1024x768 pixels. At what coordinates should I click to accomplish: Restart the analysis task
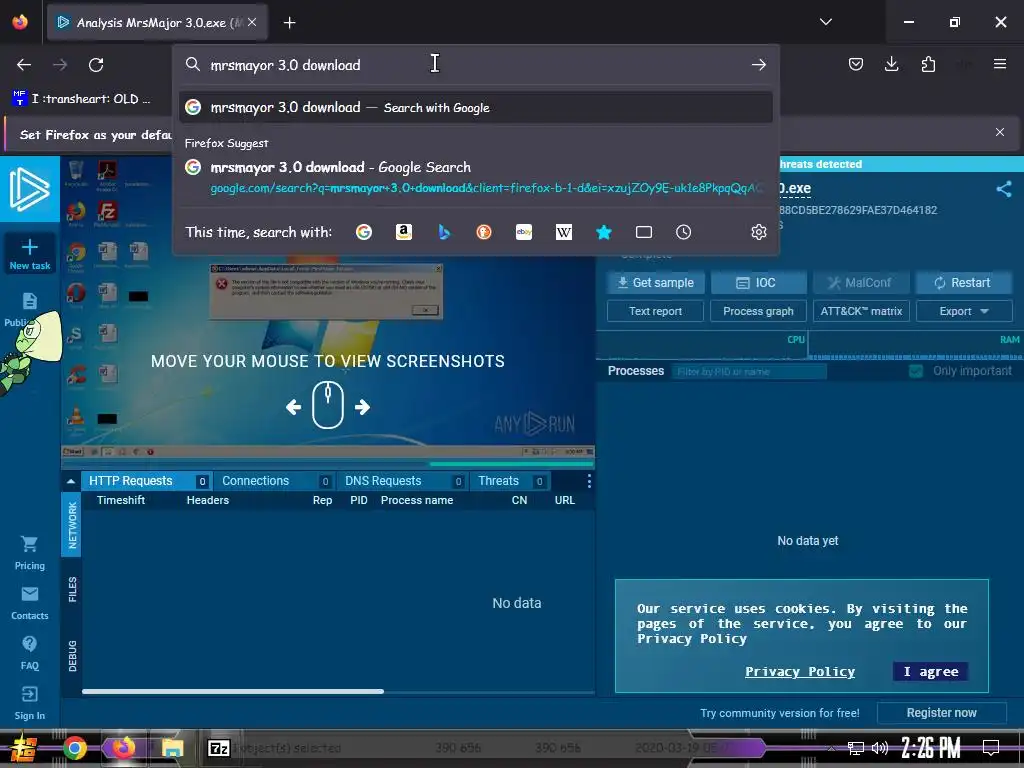tap(964, 282)
